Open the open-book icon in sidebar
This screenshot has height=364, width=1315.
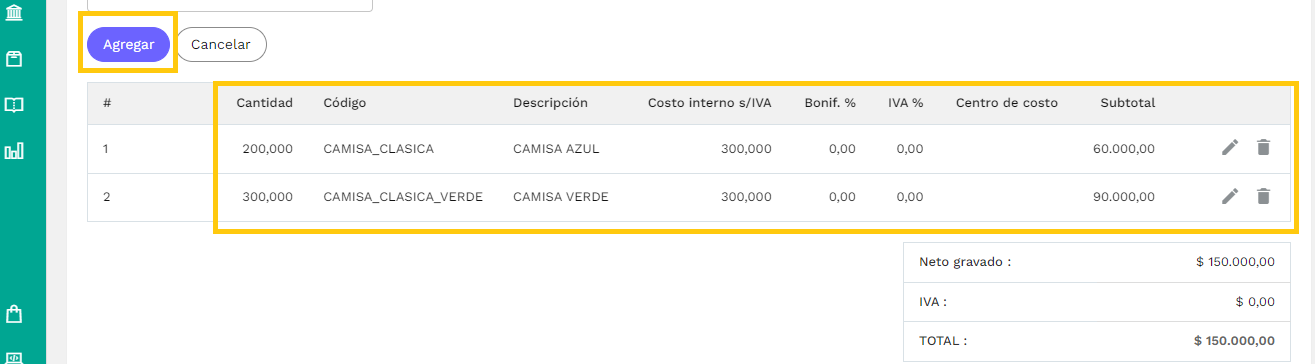14,105
